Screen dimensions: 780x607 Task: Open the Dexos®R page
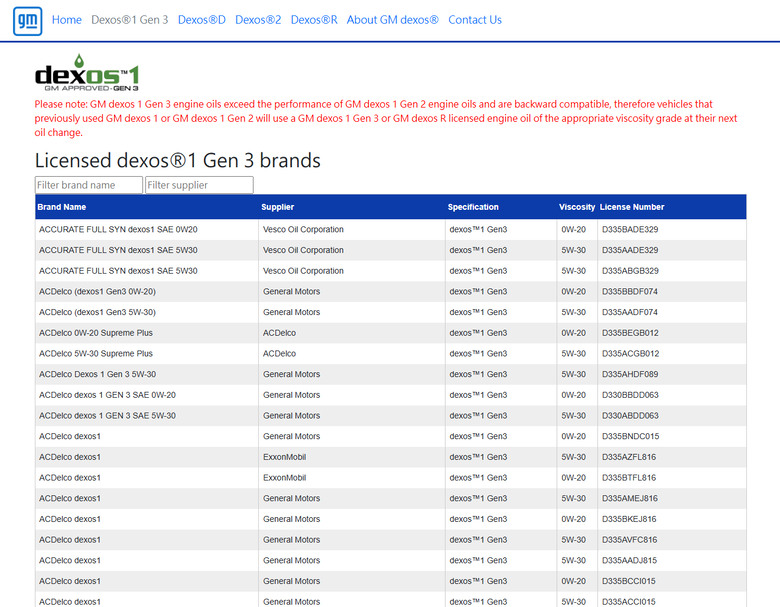tap(314, 20)
